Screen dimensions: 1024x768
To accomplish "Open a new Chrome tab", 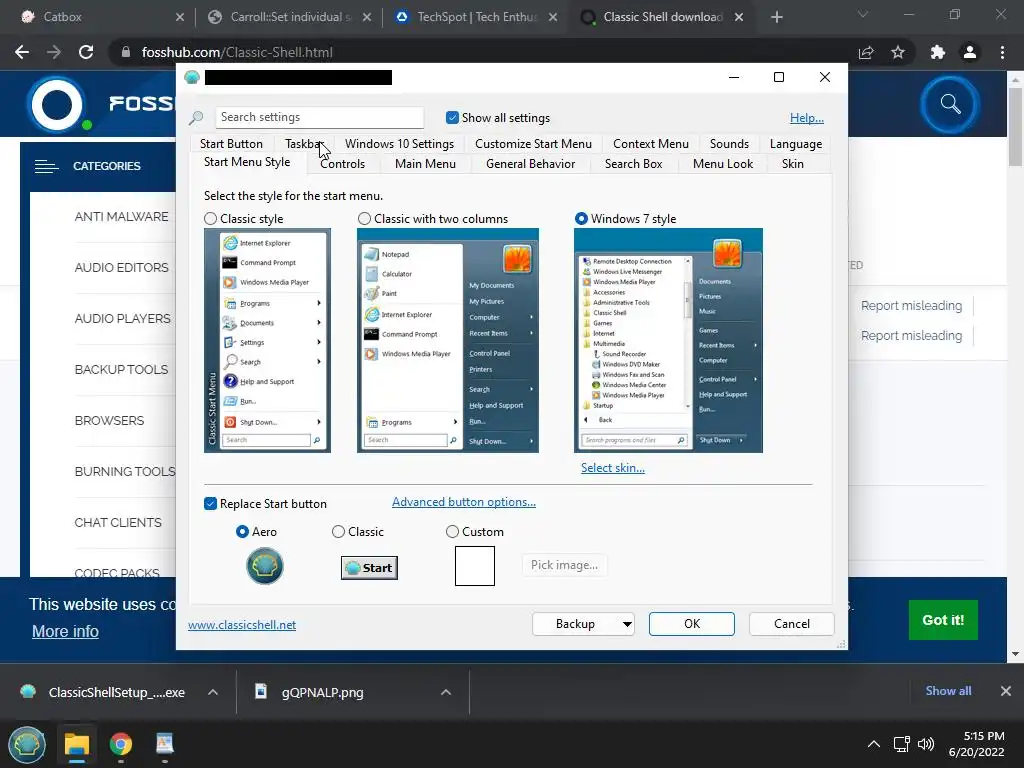I will tap(776, 17).
